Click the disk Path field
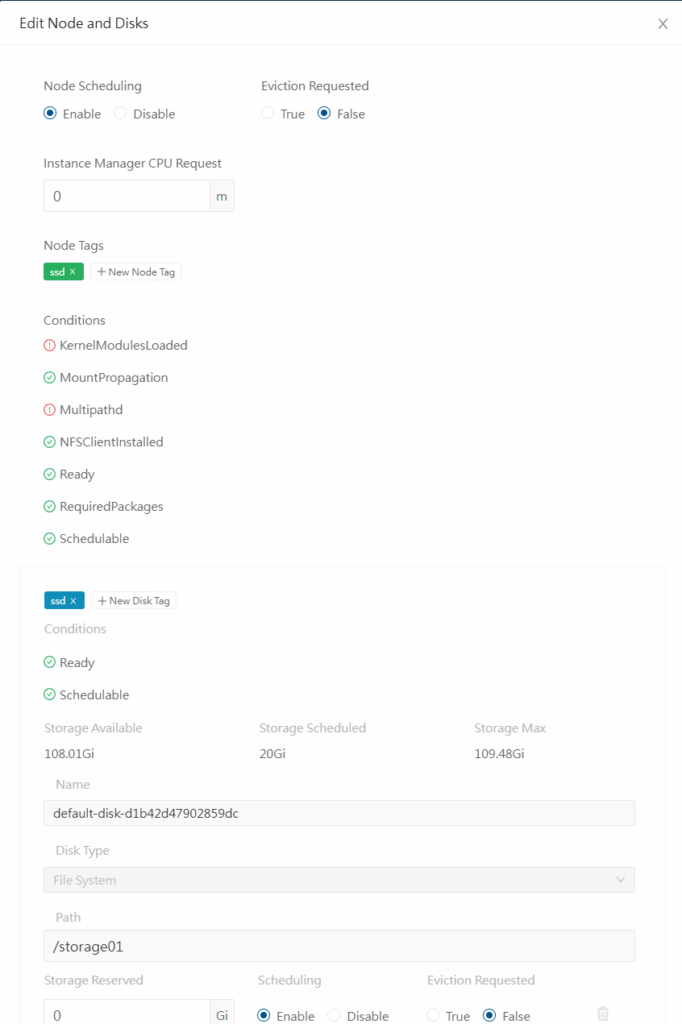This screenshot has width=682, height=1024. 339,946
